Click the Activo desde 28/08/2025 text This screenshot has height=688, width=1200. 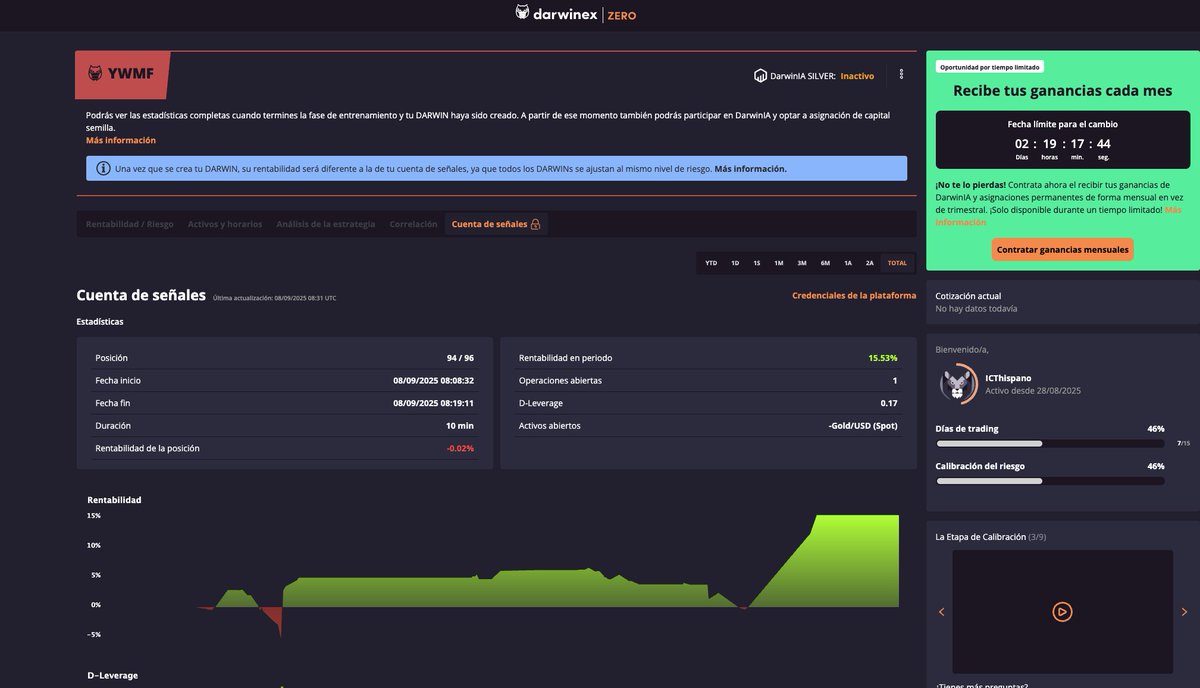tap(1033, 390)
